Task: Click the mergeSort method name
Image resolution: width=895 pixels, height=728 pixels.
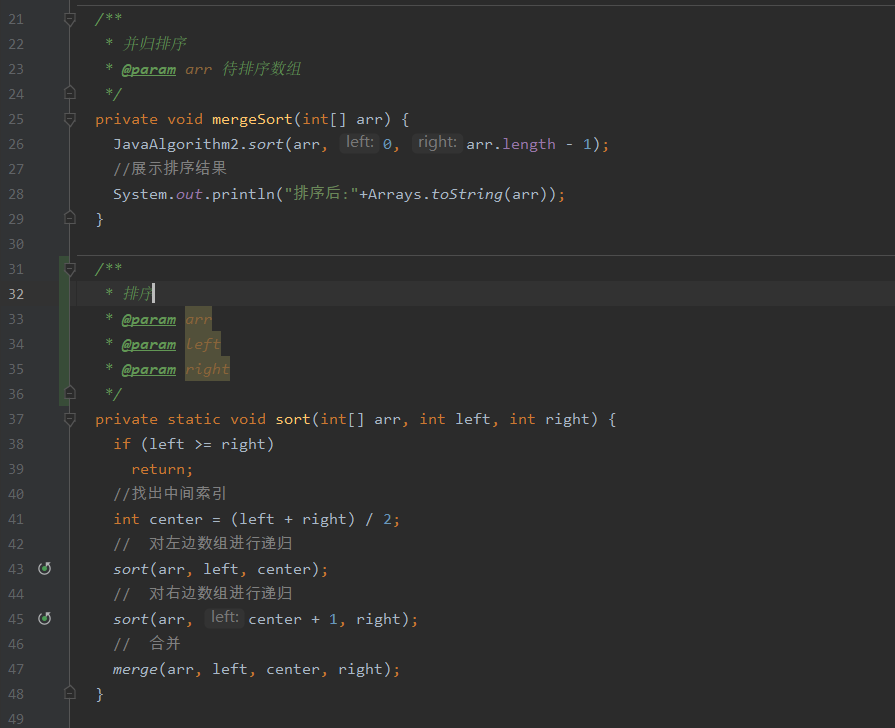Action: tap(252, 119)
